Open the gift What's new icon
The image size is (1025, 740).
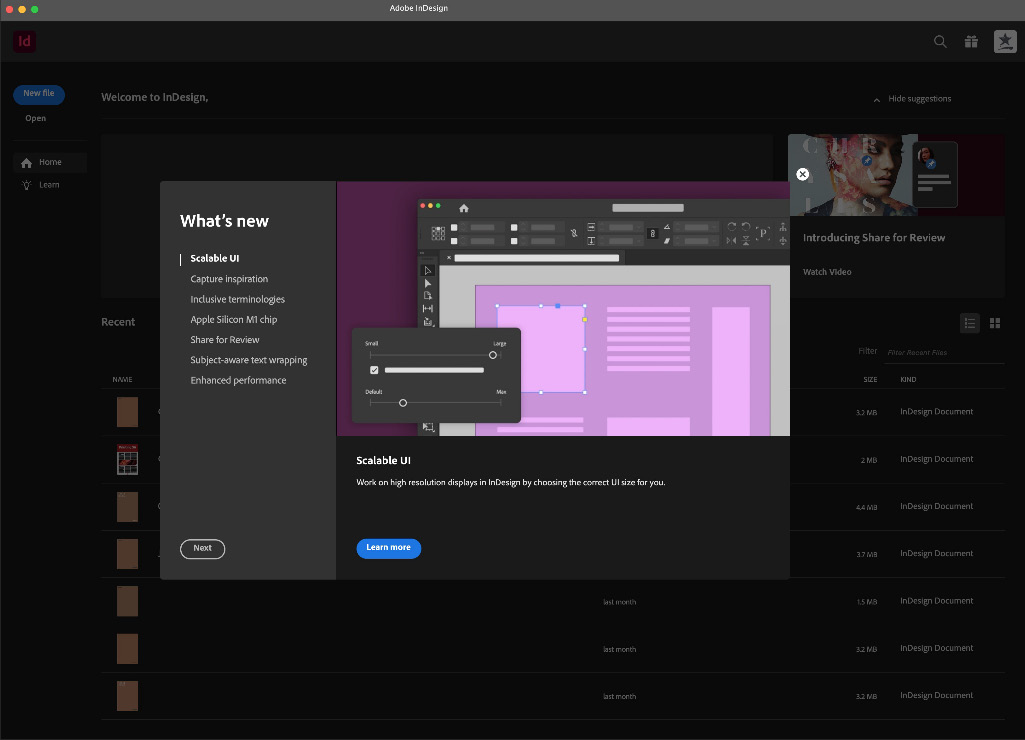coord(971,42)
